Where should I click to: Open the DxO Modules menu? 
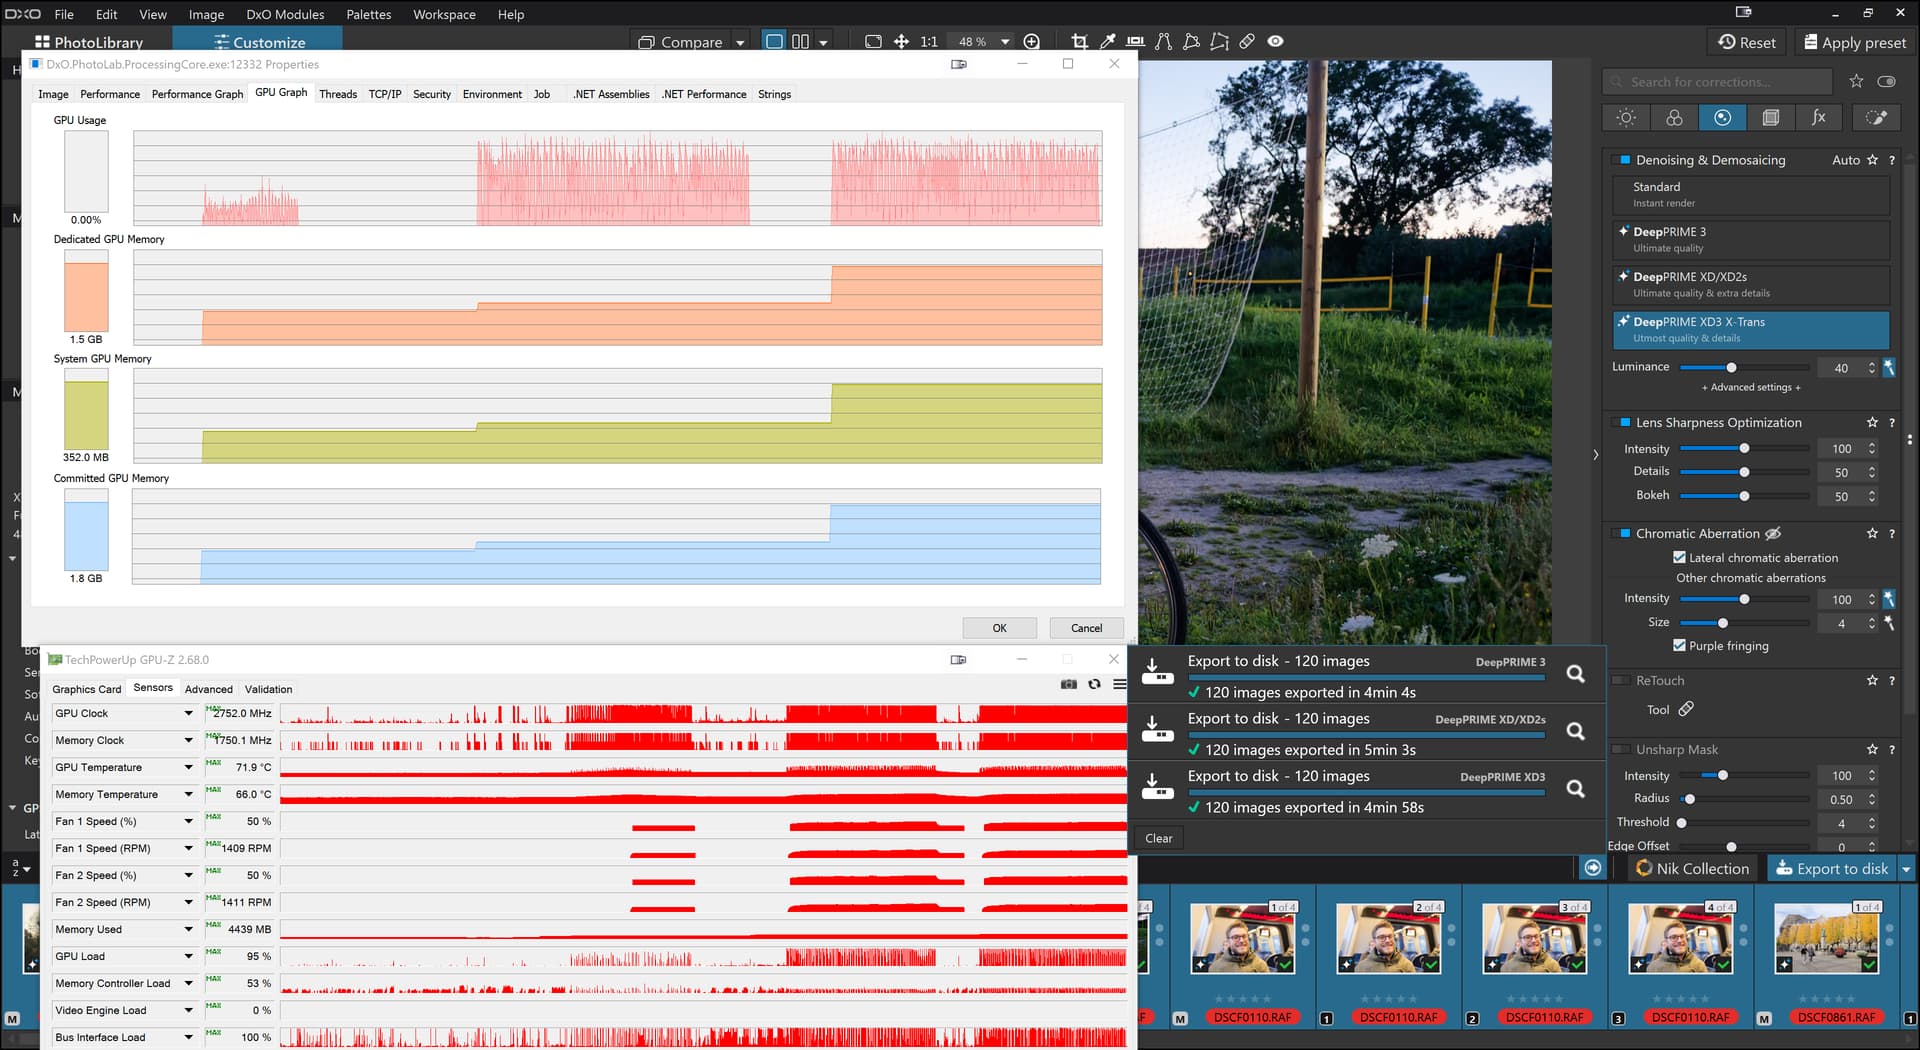click(285, 14)
